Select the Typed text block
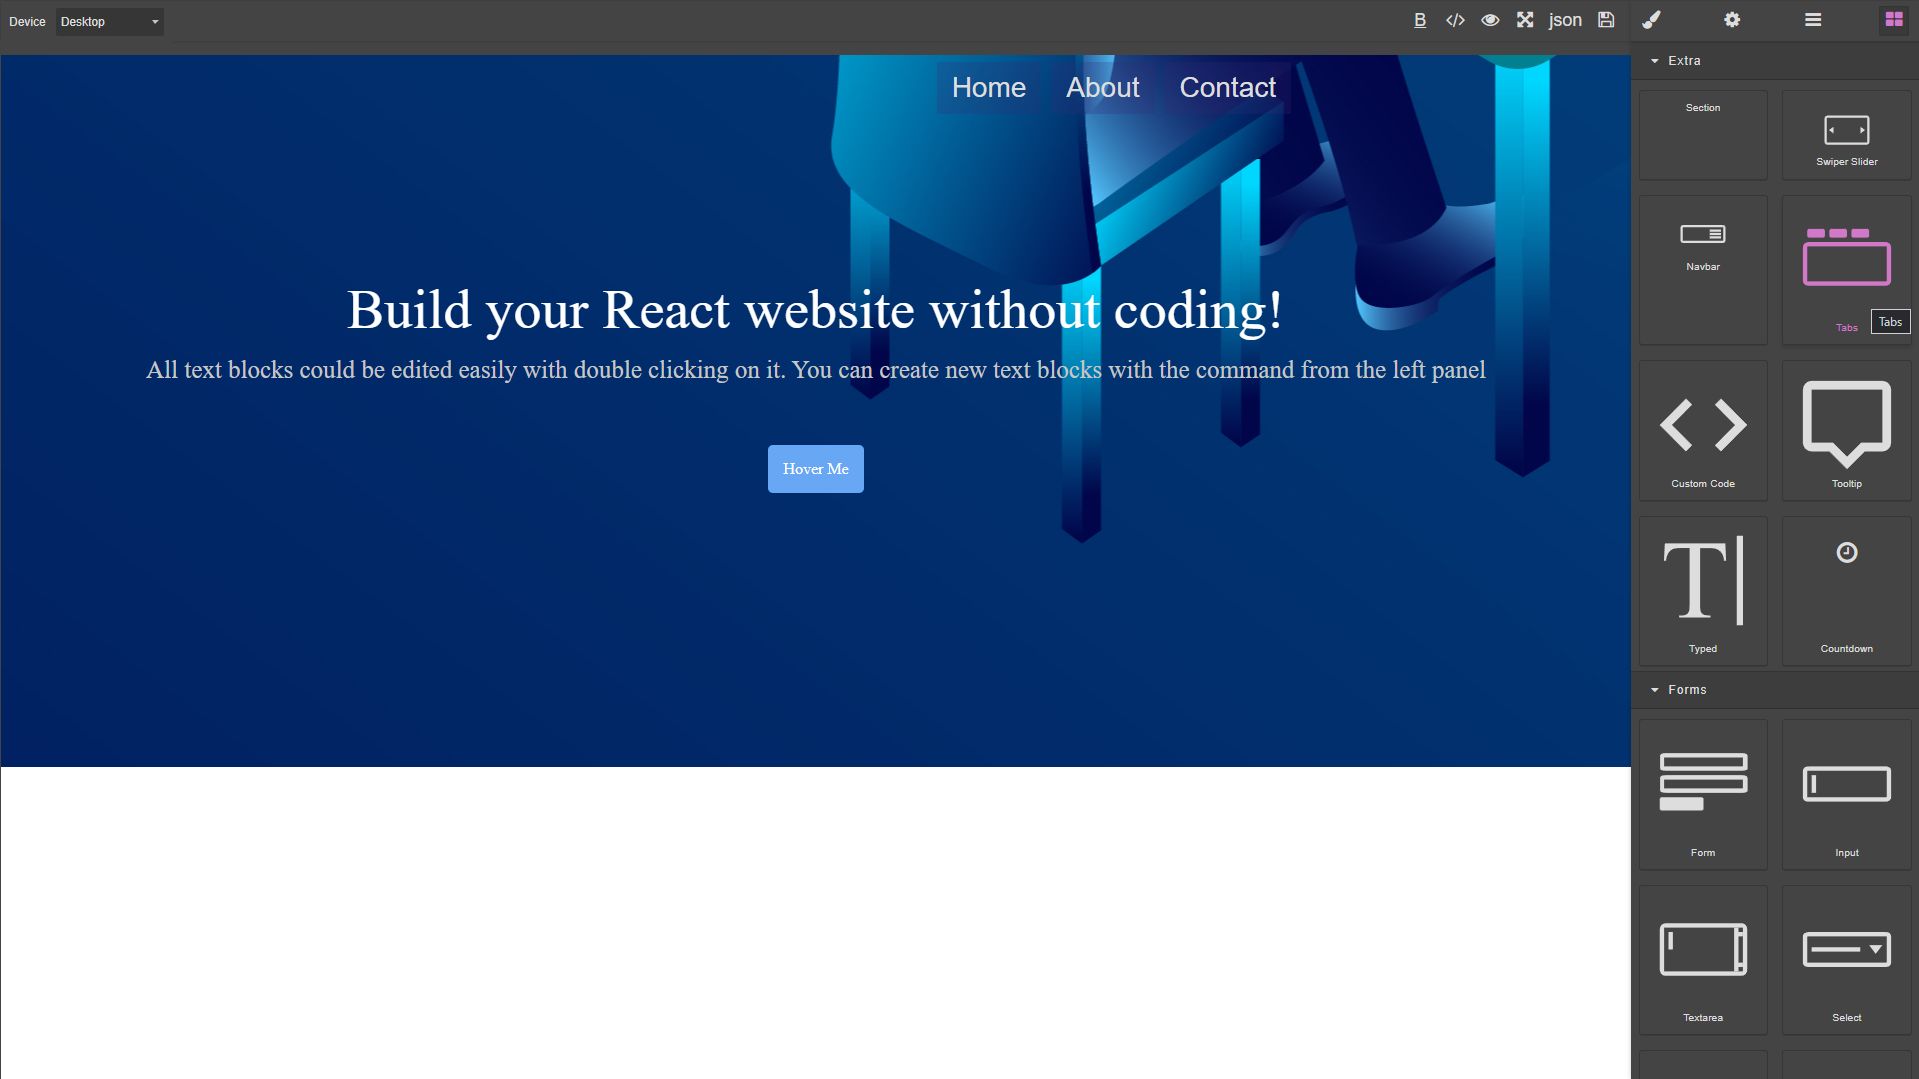Viewport: 1919px width, 1079px height. pyautogui.click(x=1703, y=591)
